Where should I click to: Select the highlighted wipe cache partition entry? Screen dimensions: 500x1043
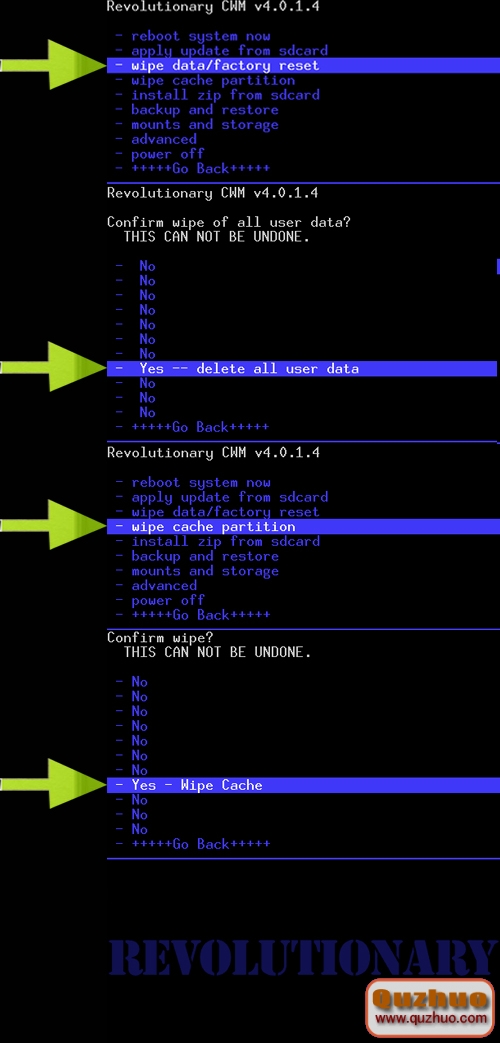tap(302, 526)
